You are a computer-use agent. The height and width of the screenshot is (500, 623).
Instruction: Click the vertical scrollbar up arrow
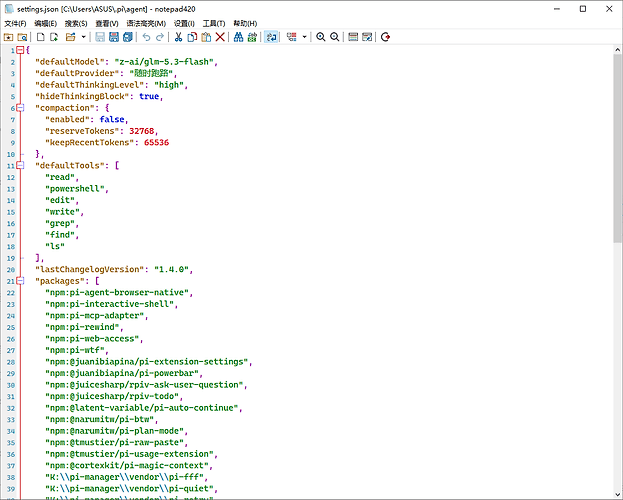617,50
